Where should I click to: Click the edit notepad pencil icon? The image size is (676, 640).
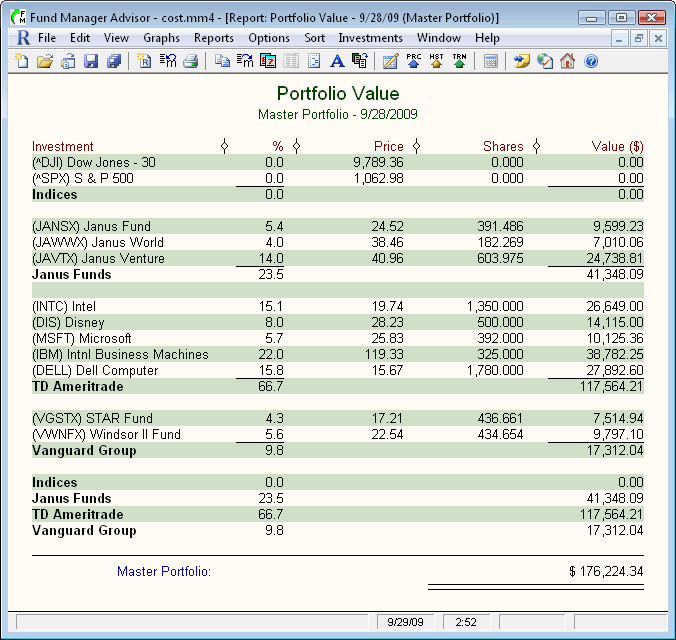[x=390, y=61]
